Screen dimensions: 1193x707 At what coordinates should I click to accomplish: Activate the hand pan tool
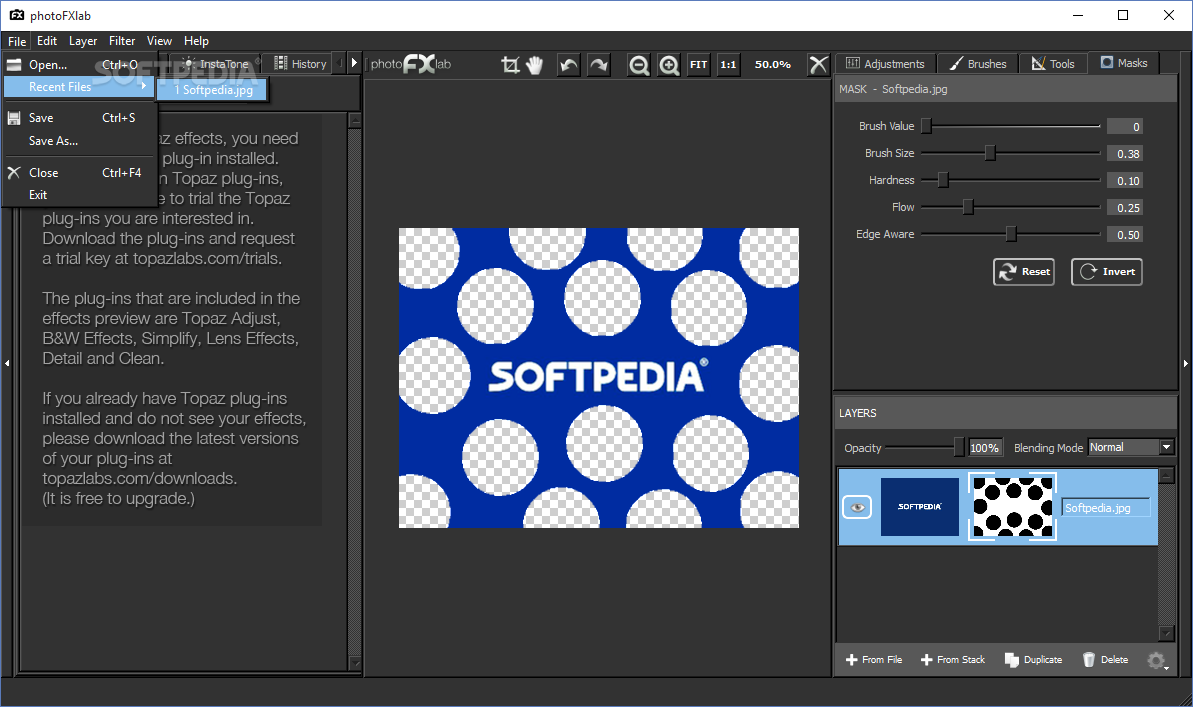tap(535, 65)
